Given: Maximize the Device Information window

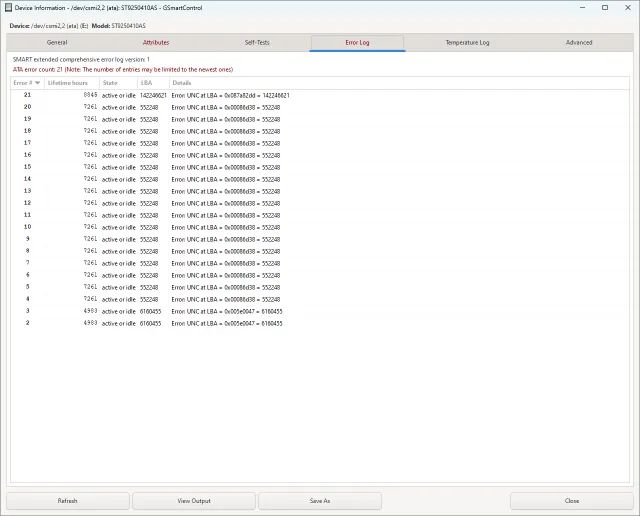Looking at the screenshot, I should (x=604, y=7).
